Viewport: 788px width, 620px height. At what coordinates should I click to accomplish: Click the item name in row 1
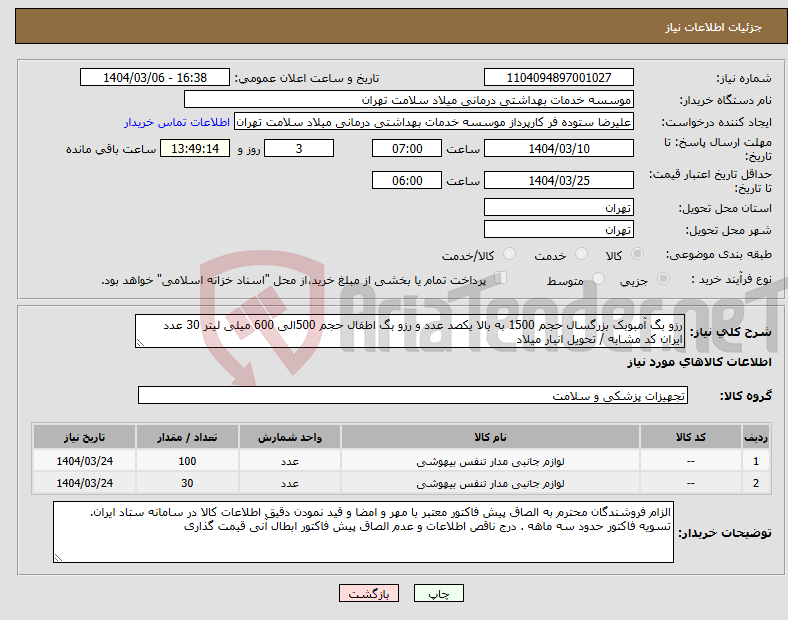(x=490, y=461)
